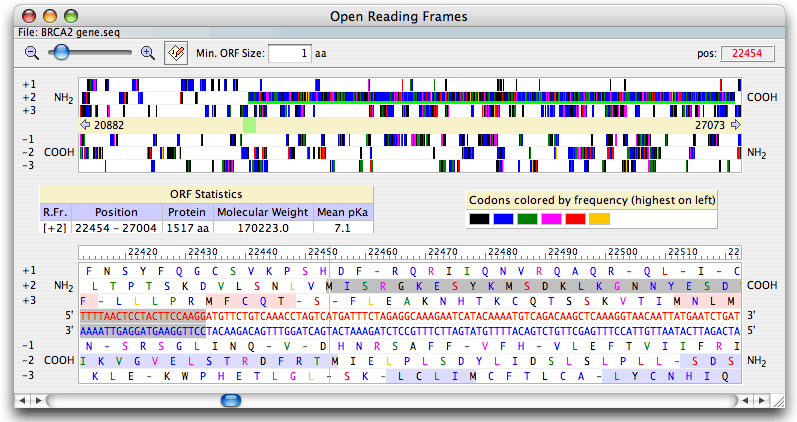797x422 pixels.
Task: Click the zoom slider knob
Action: pyautogui.click(x=62, y=52)
